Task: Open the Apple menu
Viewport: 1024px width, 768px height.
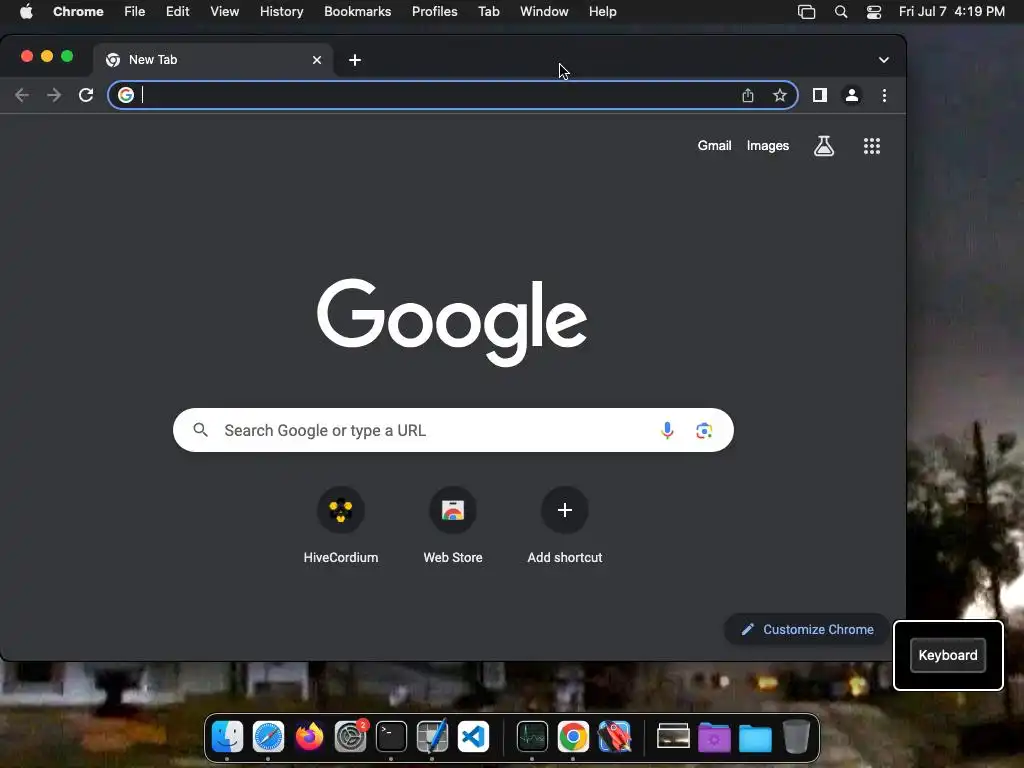Action: tap(26, 12)
